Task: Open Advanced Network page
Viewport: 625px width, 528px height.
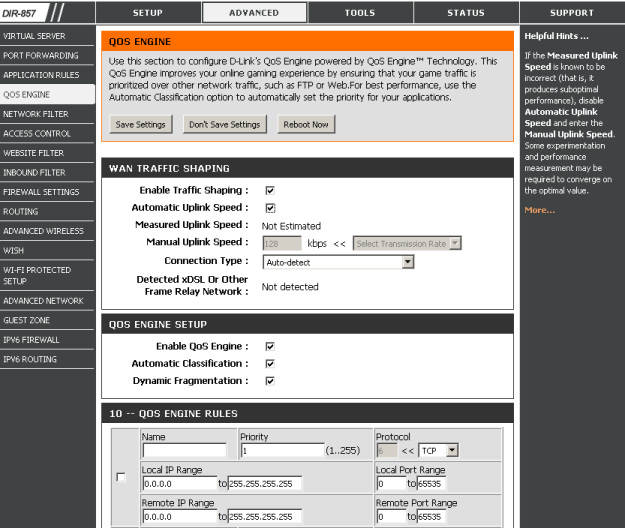Action: point(47,301)
